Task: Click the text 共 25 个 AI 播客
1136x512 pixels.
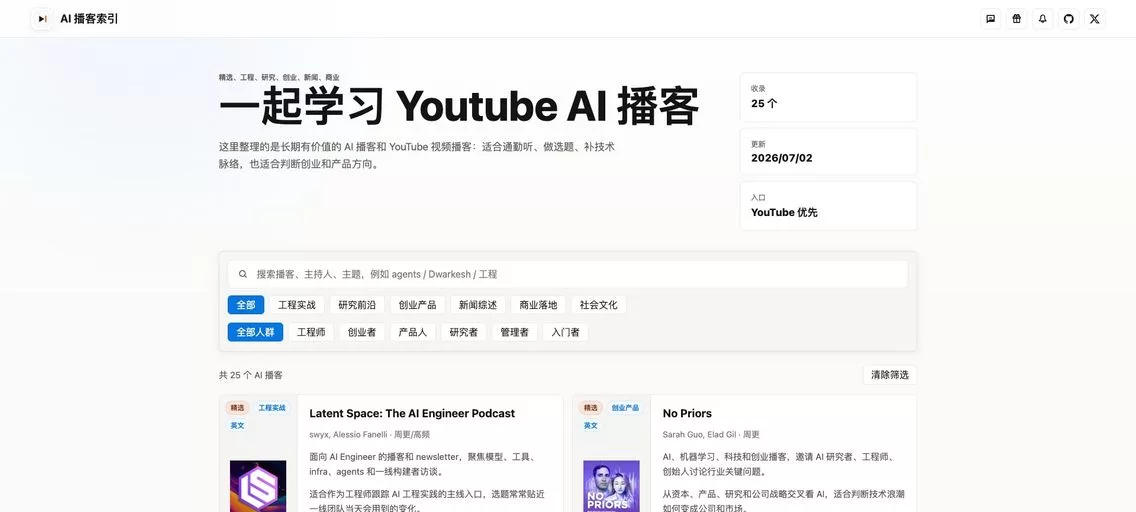Action: point(251,375)
